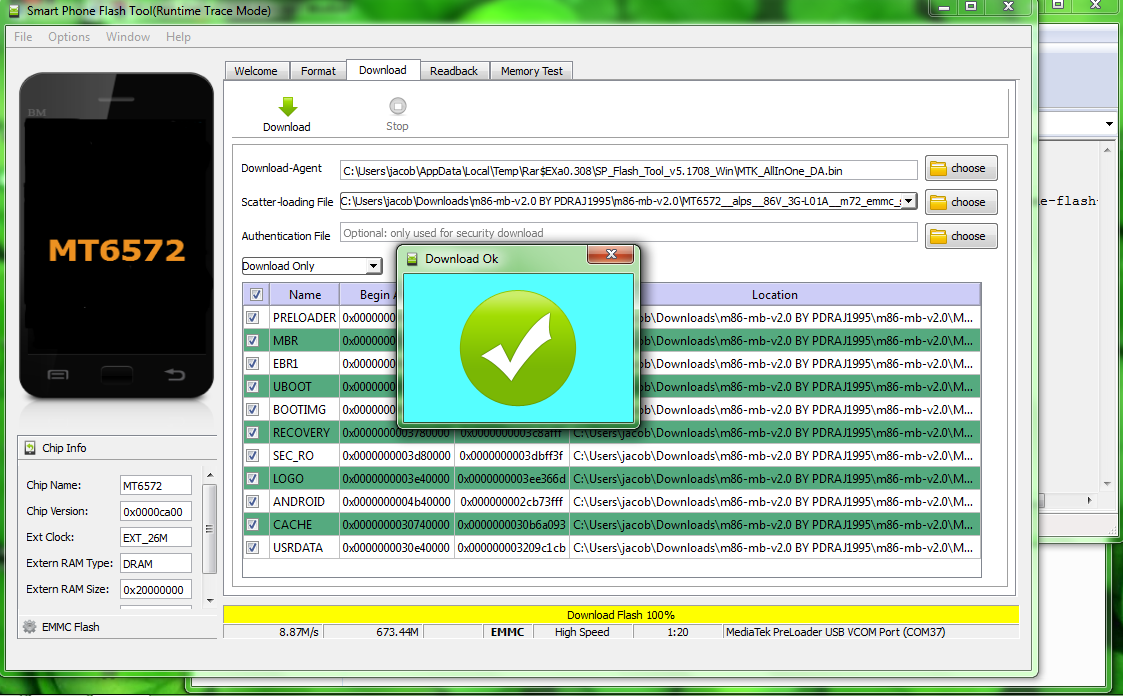Uncheck the MBR partition checkbox

pos(253,340)
